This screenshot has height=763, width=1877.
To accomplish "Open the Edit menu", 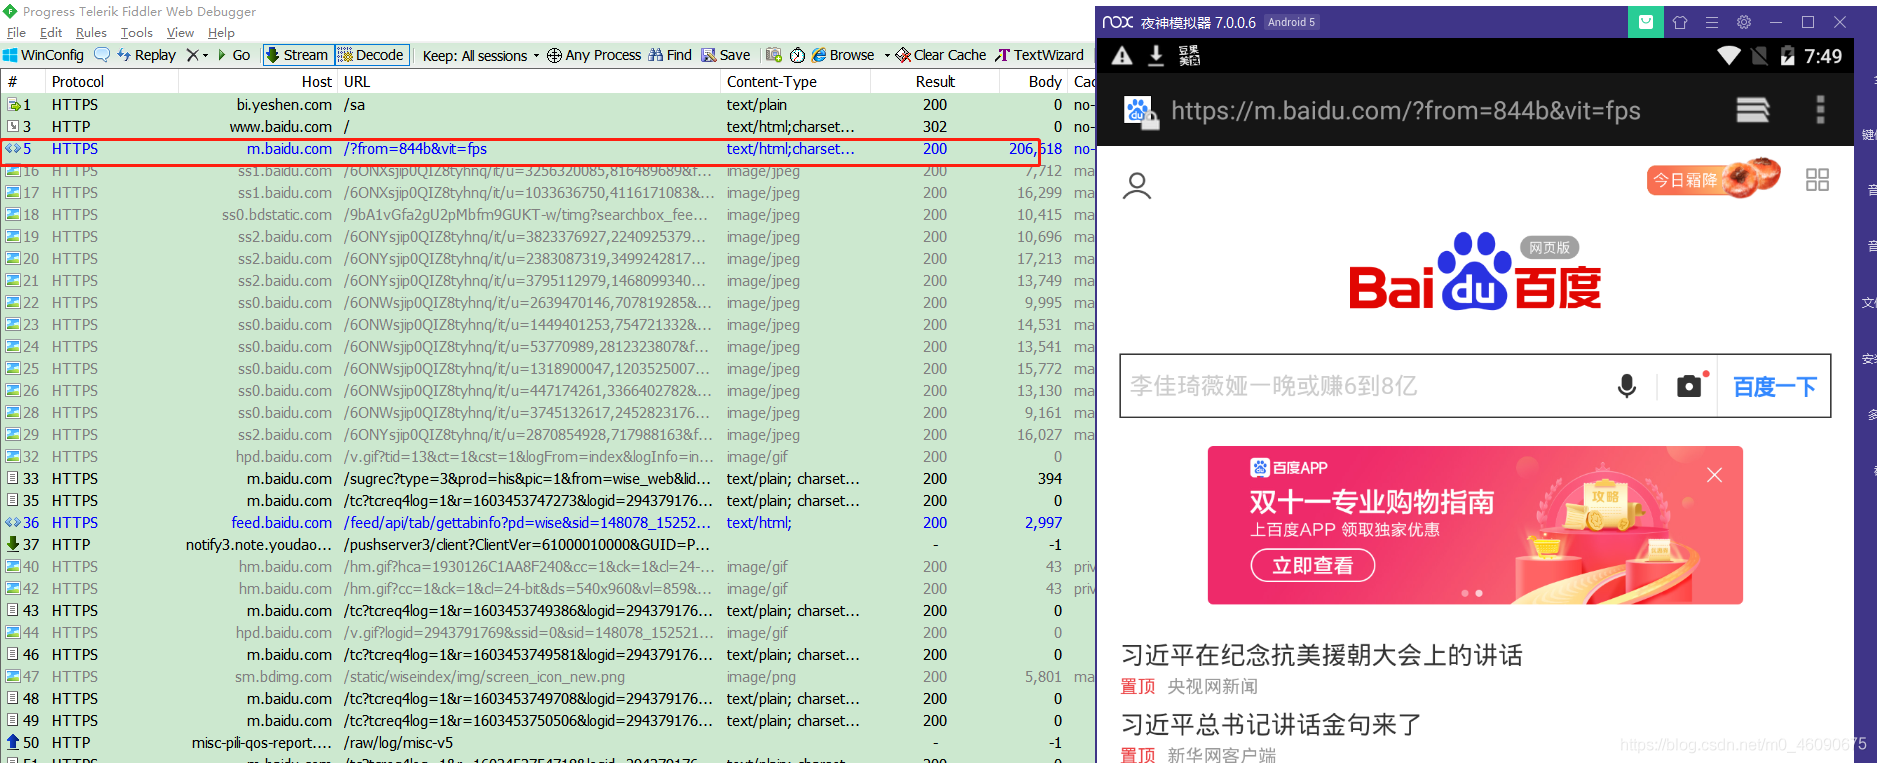I will [51, 33].
